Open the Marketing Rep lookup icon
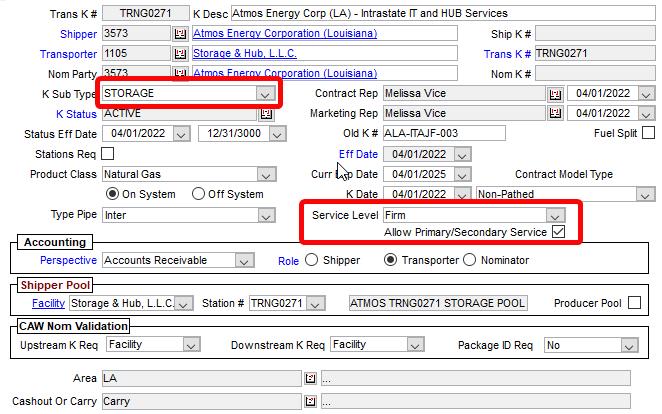This screenshot has width=662, height=414. coord(555,114)
